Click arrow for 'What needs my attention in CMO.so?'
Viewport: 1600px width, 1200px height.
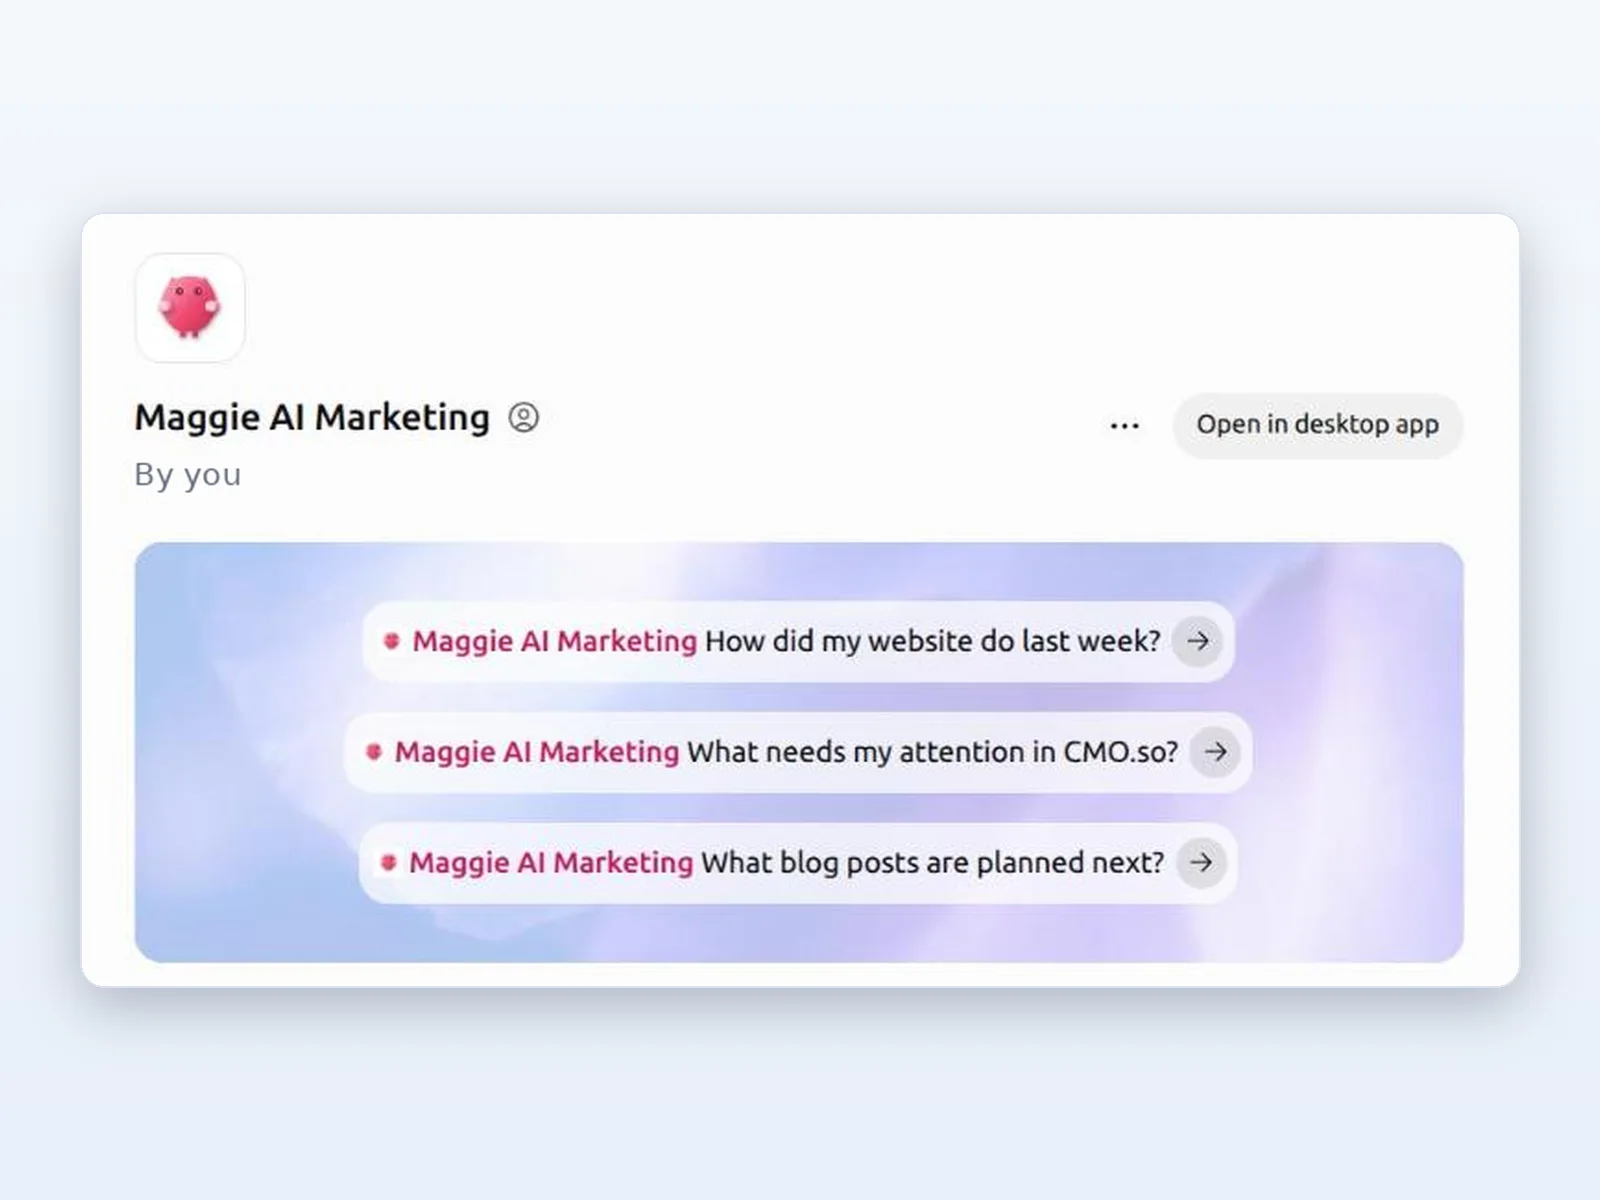(1216, 752)
